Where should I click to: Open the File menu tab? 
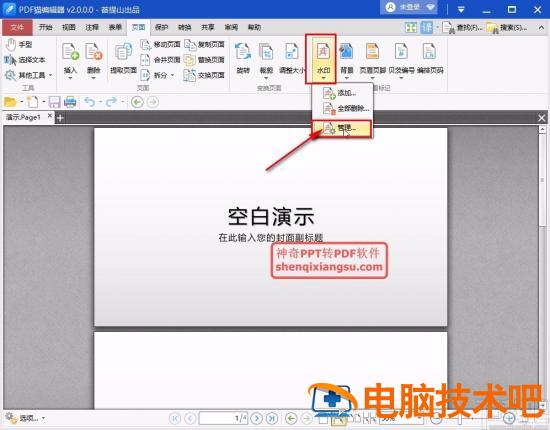pos(17,27)
